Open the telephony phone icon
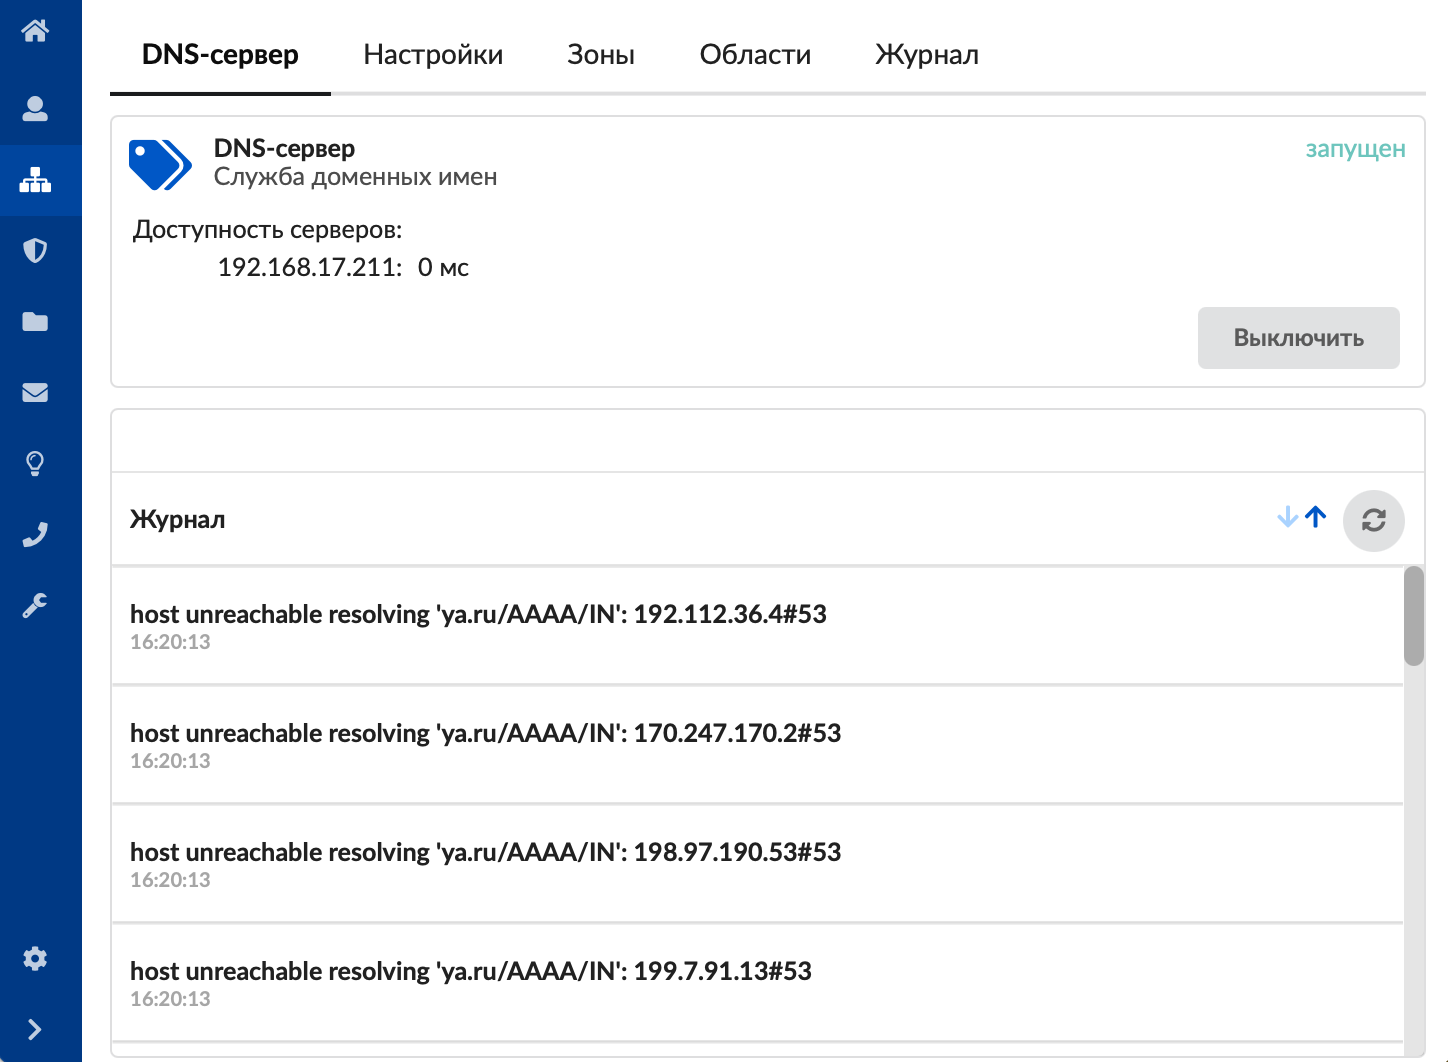 (35, 535)
